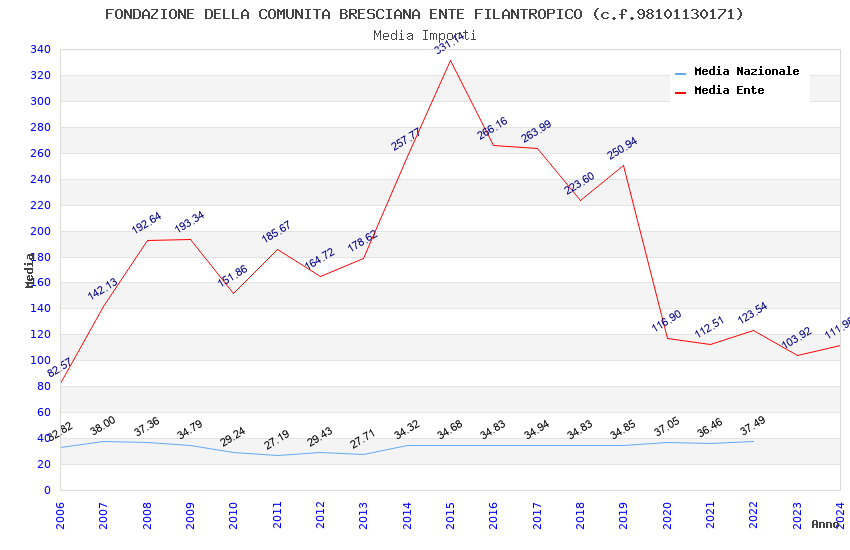Click the 27.19 national average label
The image size is (850, 550).
(x=276, y=440)
